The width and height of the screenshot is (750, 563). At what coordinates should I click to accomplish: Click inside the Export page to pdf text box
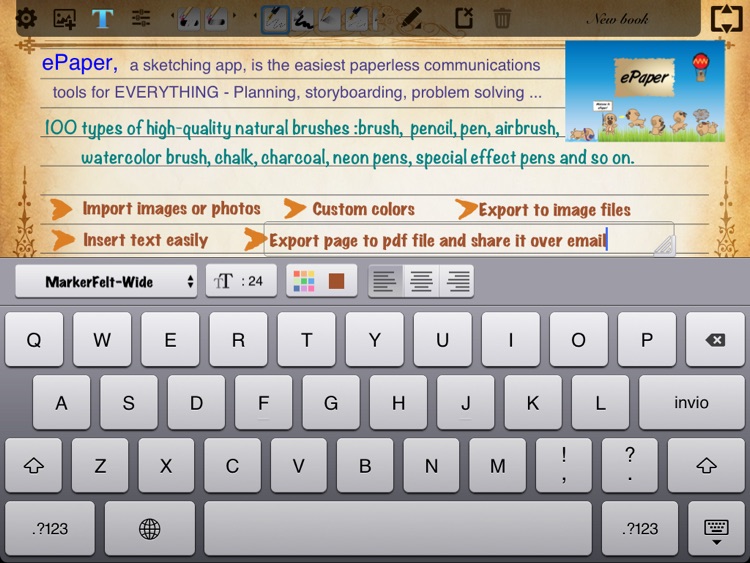pyautogui.click(x=469, y=239)
